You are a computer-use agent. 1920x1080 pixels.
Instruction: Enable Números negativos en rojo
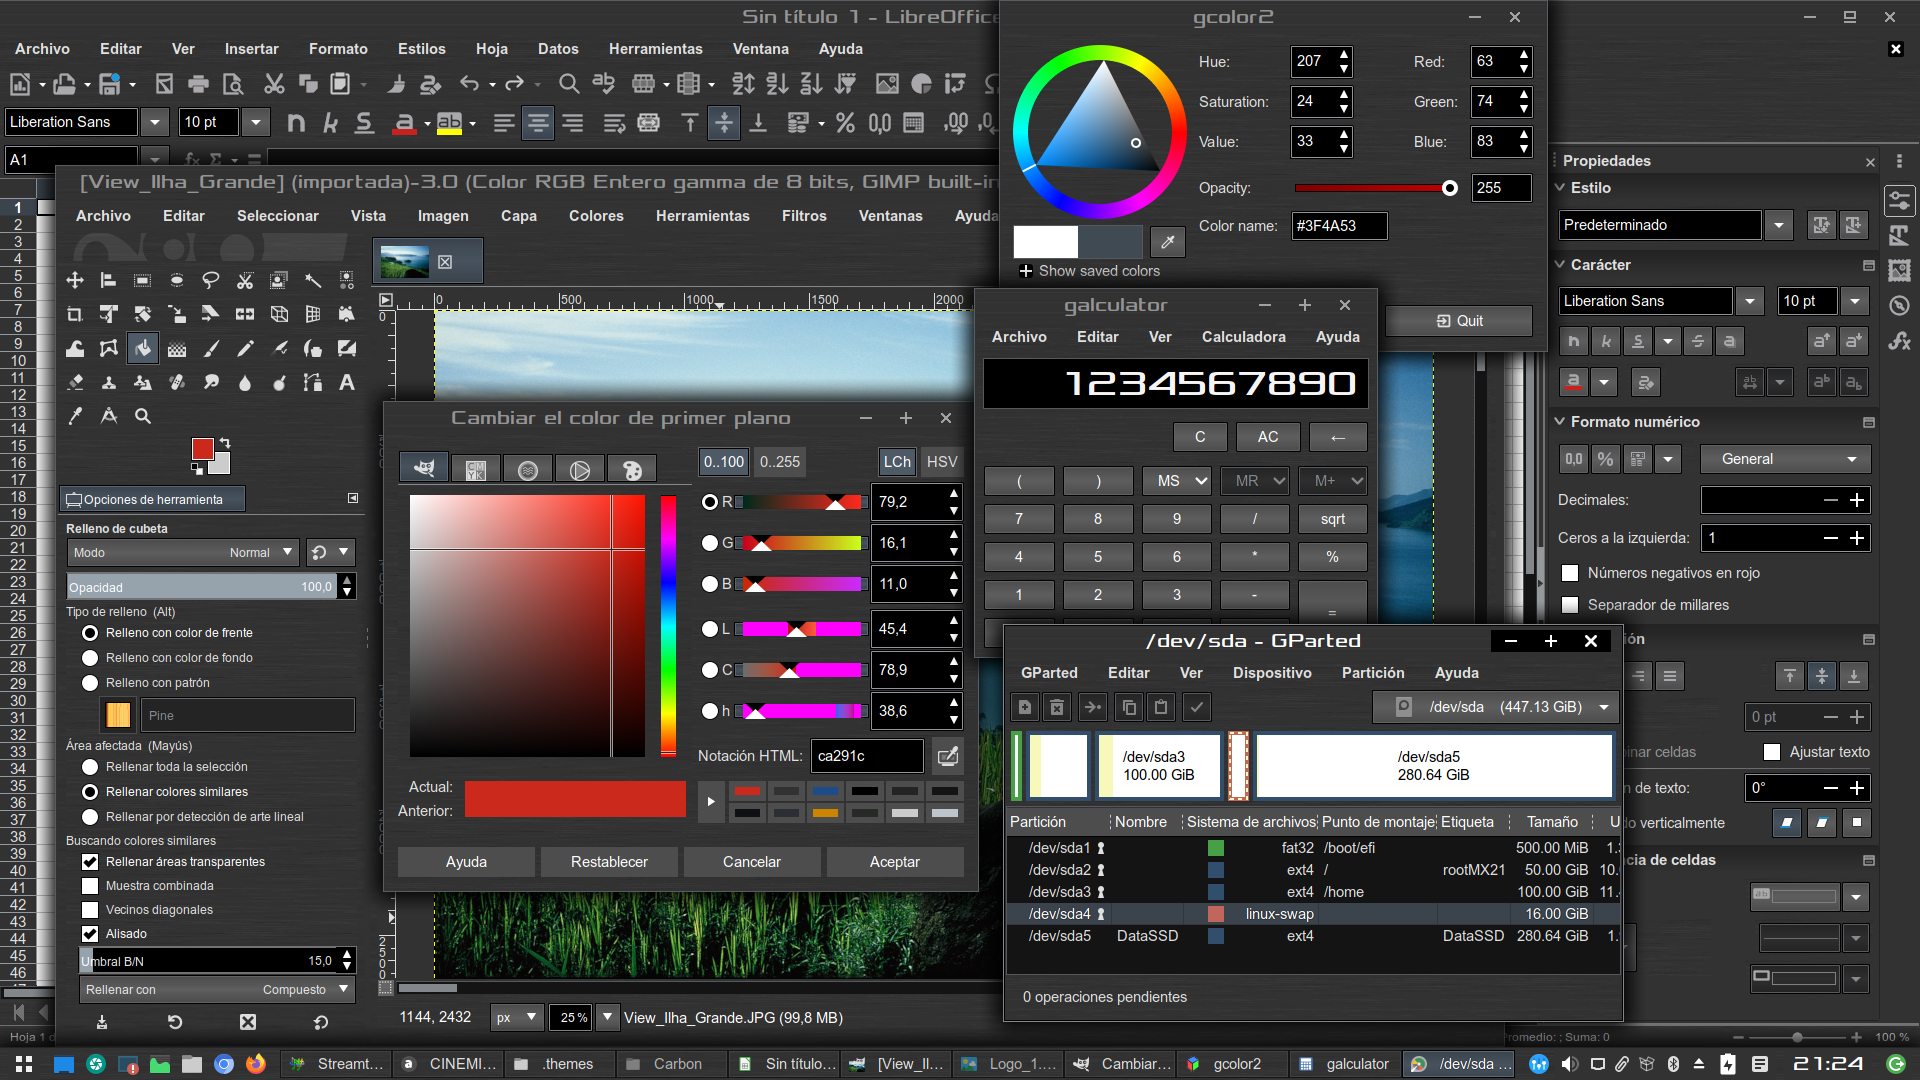(1570, 573)
